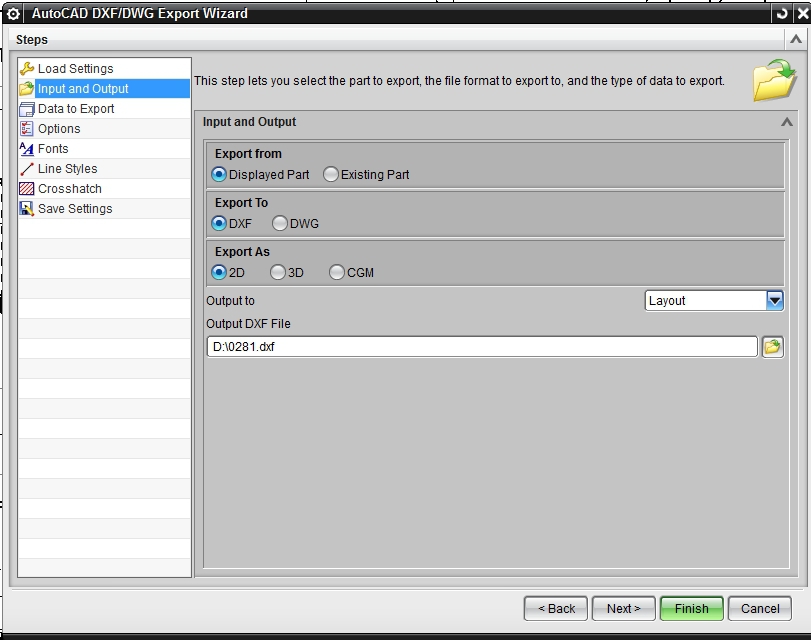This screenshot has width=811, height=640.
Task: Click the Finish button
Action: (x=692, y=608)
